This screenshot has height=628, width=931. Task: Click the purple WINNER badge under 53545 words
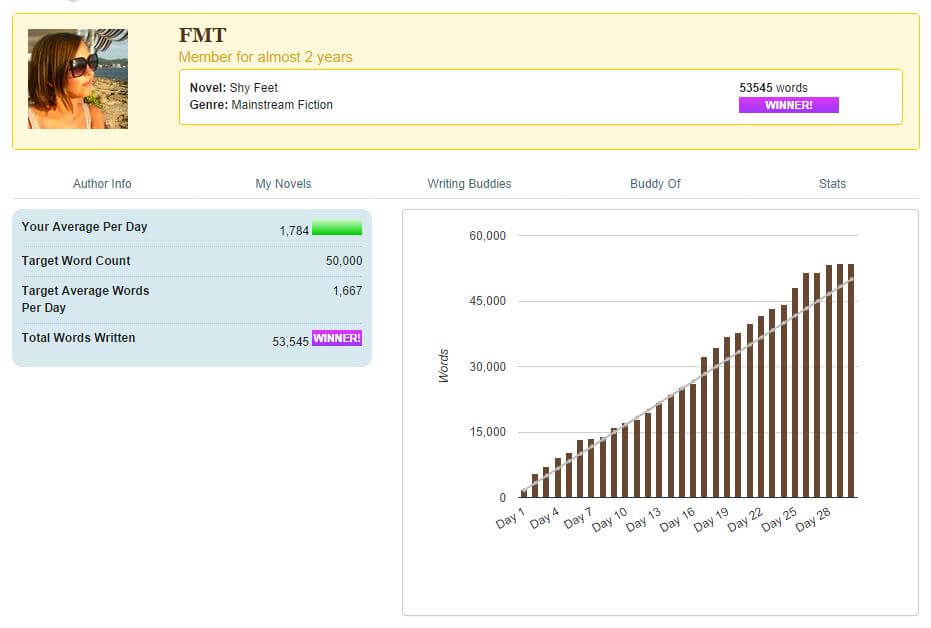pyautogui.click(x=788, y=105)
